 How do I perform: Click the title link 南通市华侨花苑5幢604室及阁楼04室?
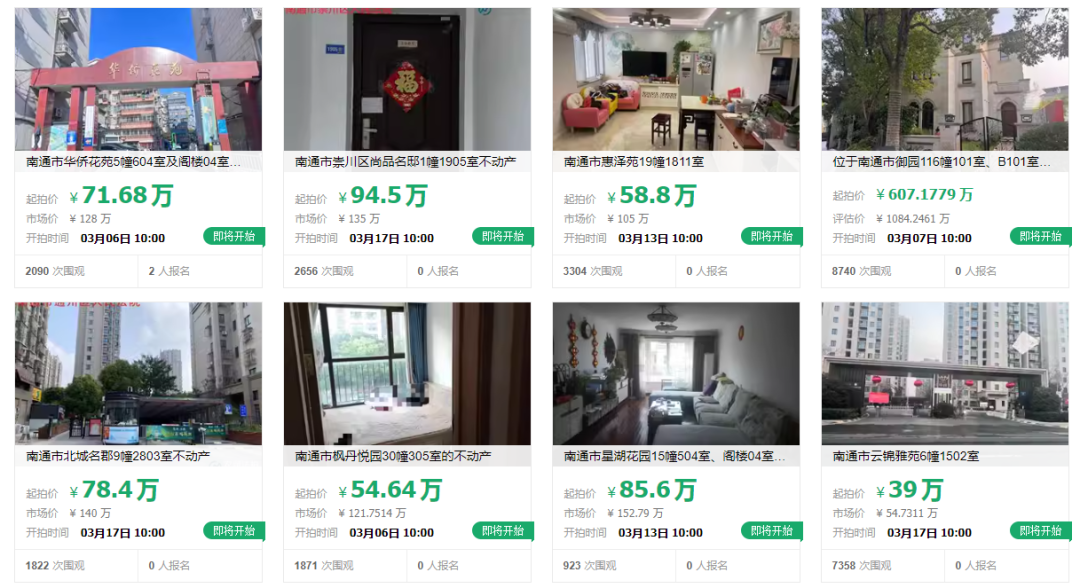pos(134,162)
